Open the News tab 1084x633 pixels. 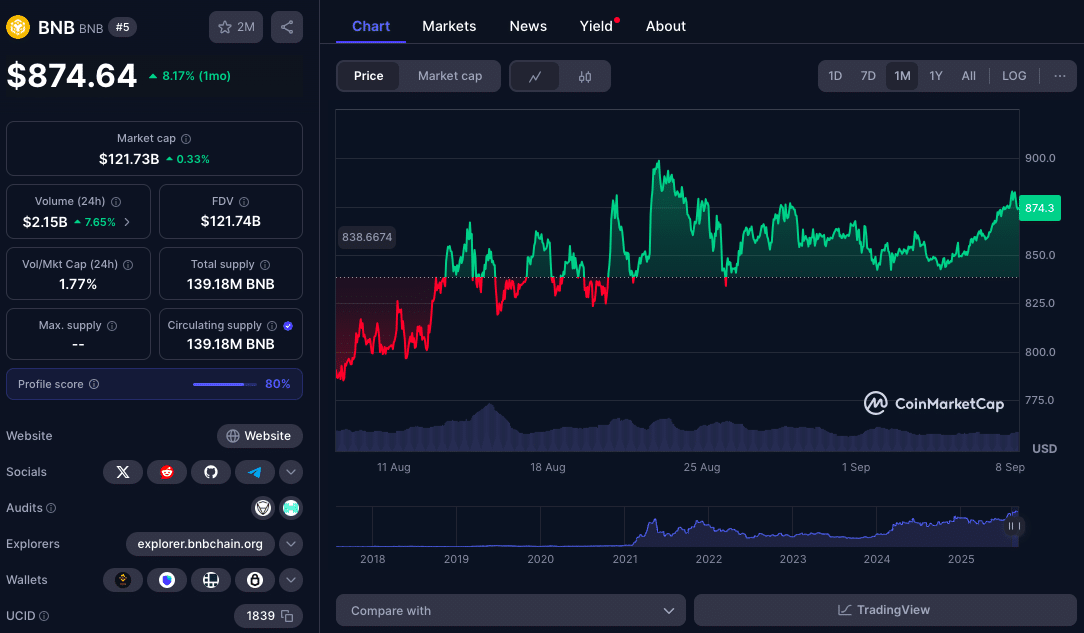click(x=528, y=26)
